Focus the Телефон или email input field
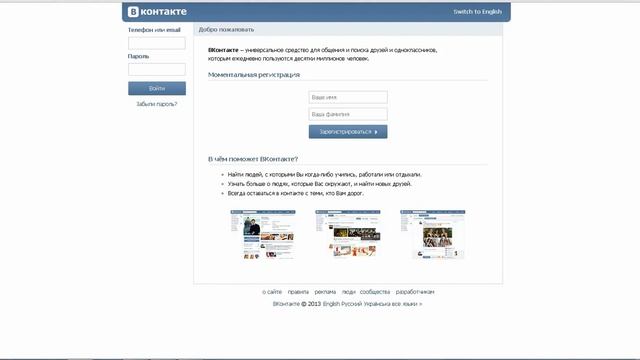Viewport: 640px width, 360px height. pyautogui.click(x=157, y=43)
